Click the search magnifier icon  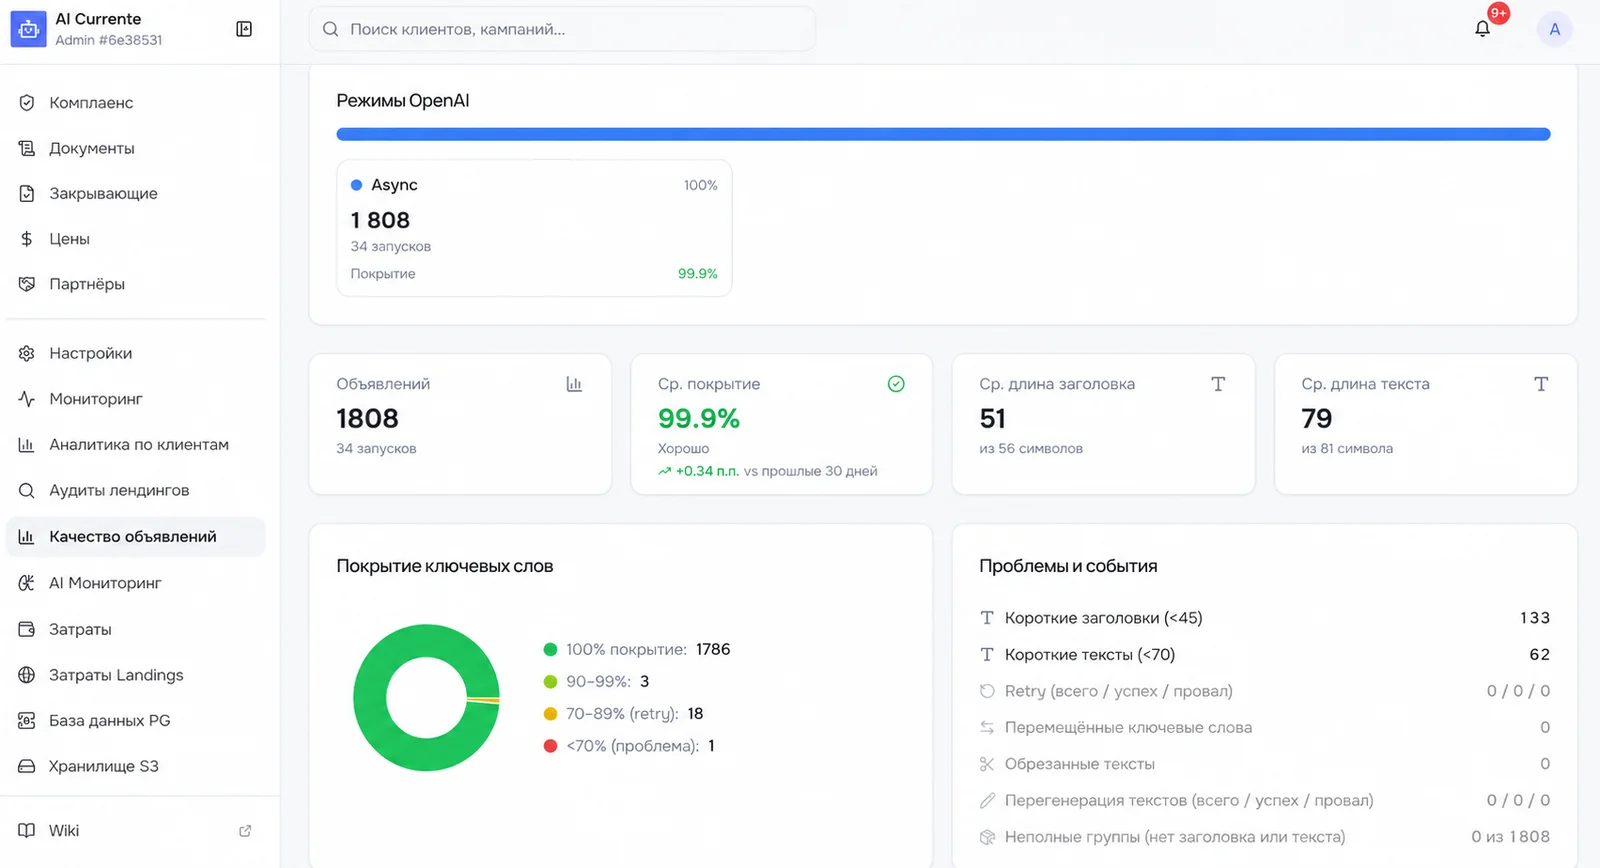pyautogui.click(x=331, y=29)
